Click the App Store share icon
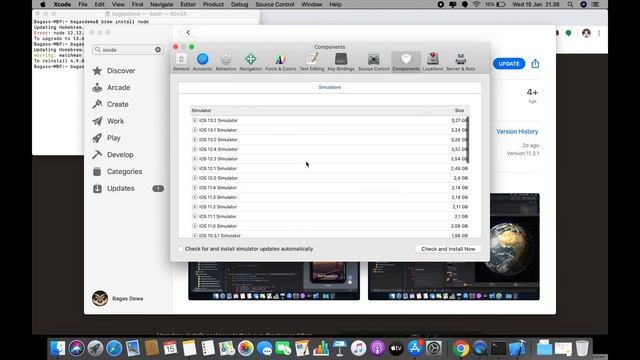Screen dimensions: 640x360 point(535,63)
